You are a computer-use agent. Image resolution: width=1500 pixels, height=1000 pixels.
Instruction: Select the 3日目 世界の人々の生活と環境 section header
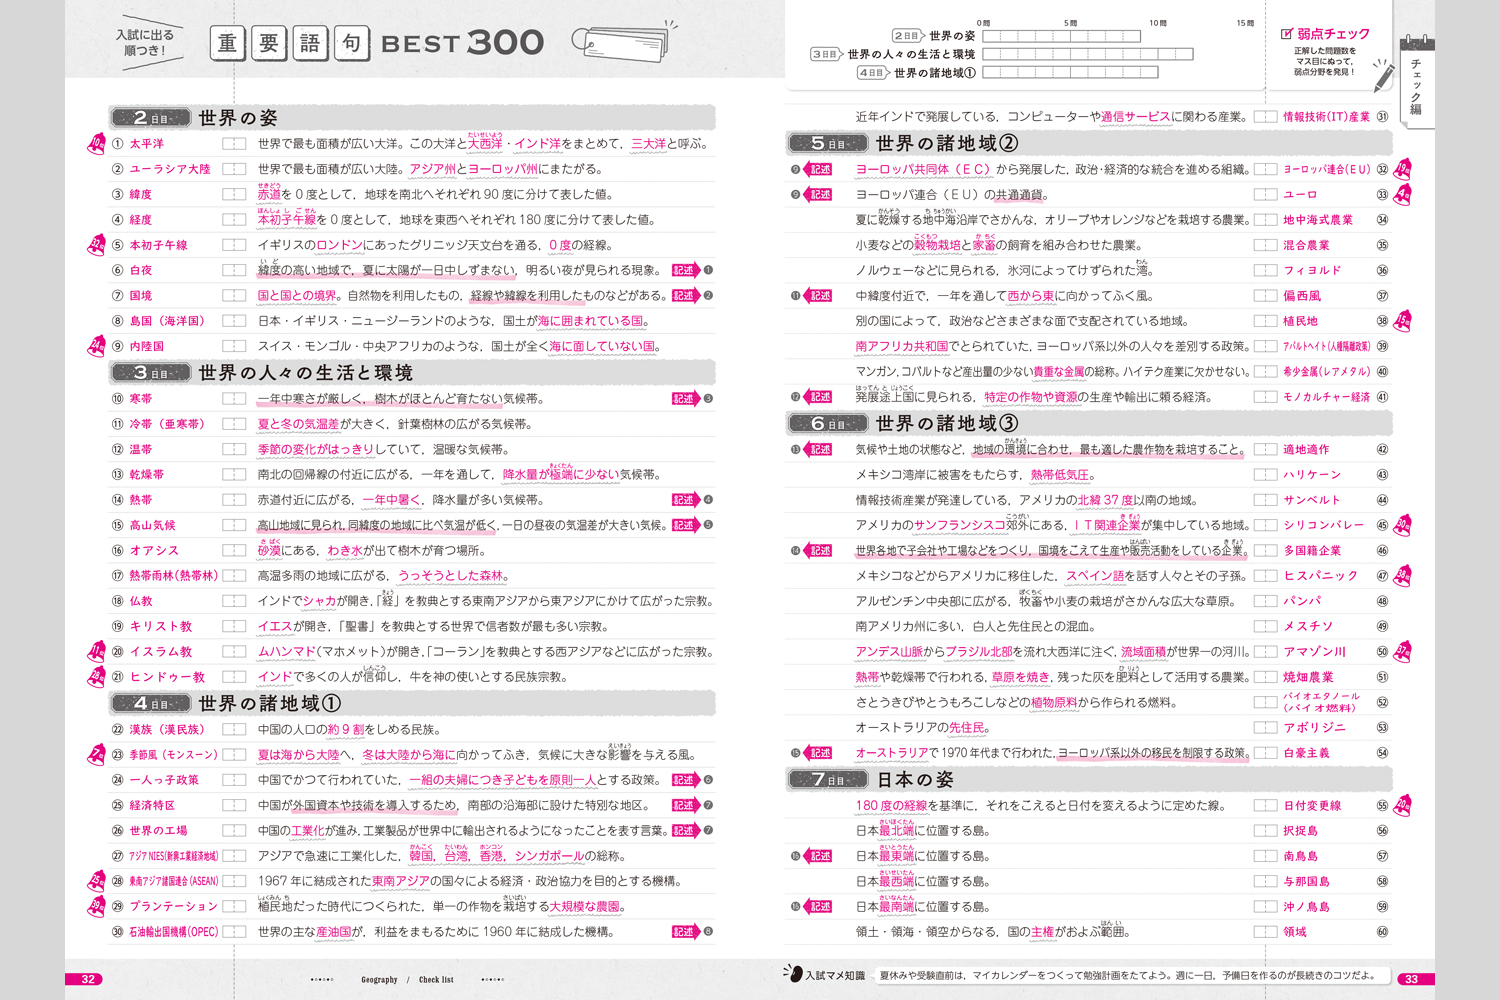pyautogui.click(x=412, y=372)
